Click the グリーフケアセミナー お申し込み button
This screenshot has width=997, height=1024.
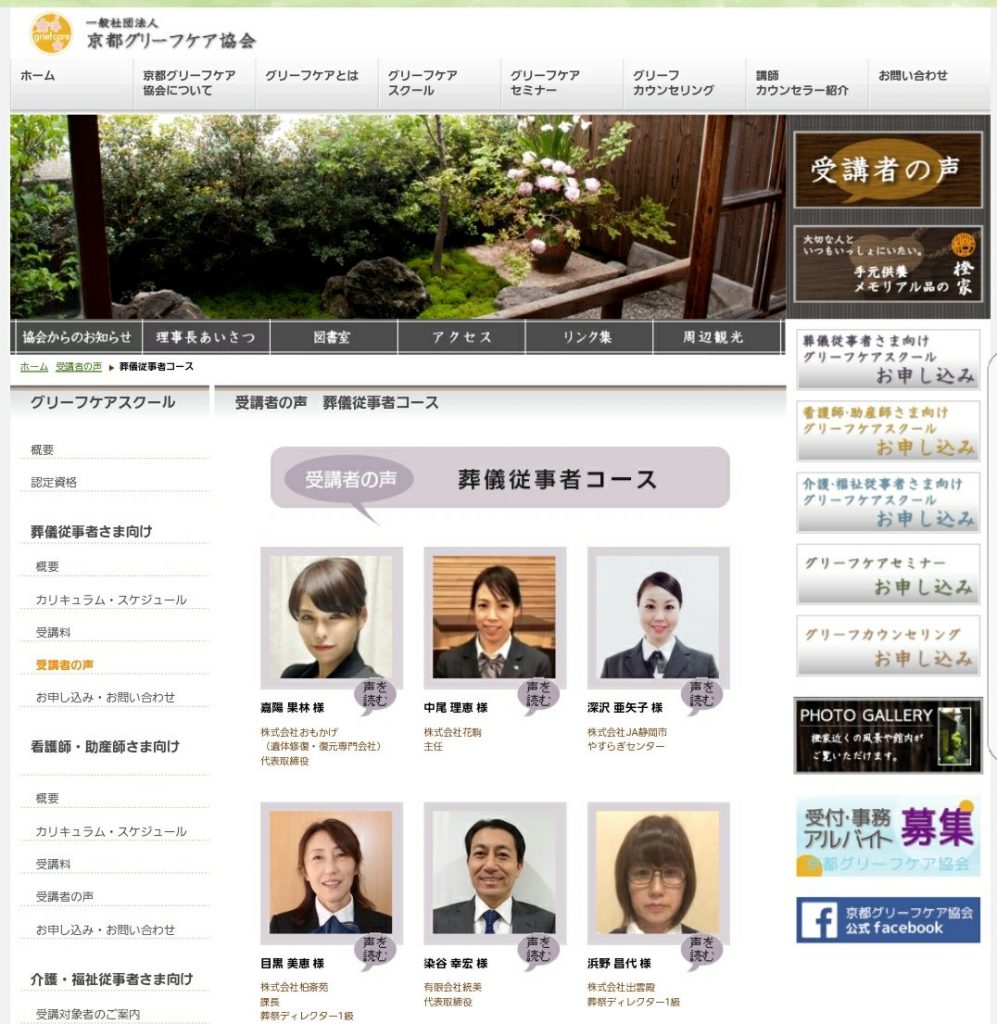coord(887,575)
